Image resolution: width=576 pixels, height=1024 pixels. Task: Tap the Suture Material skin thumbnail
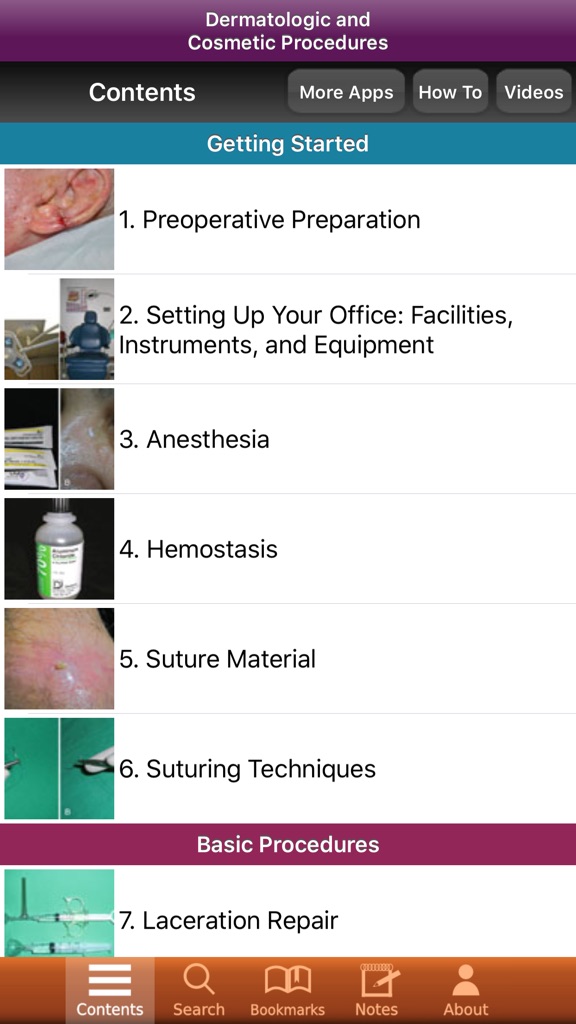click(59, 658)
